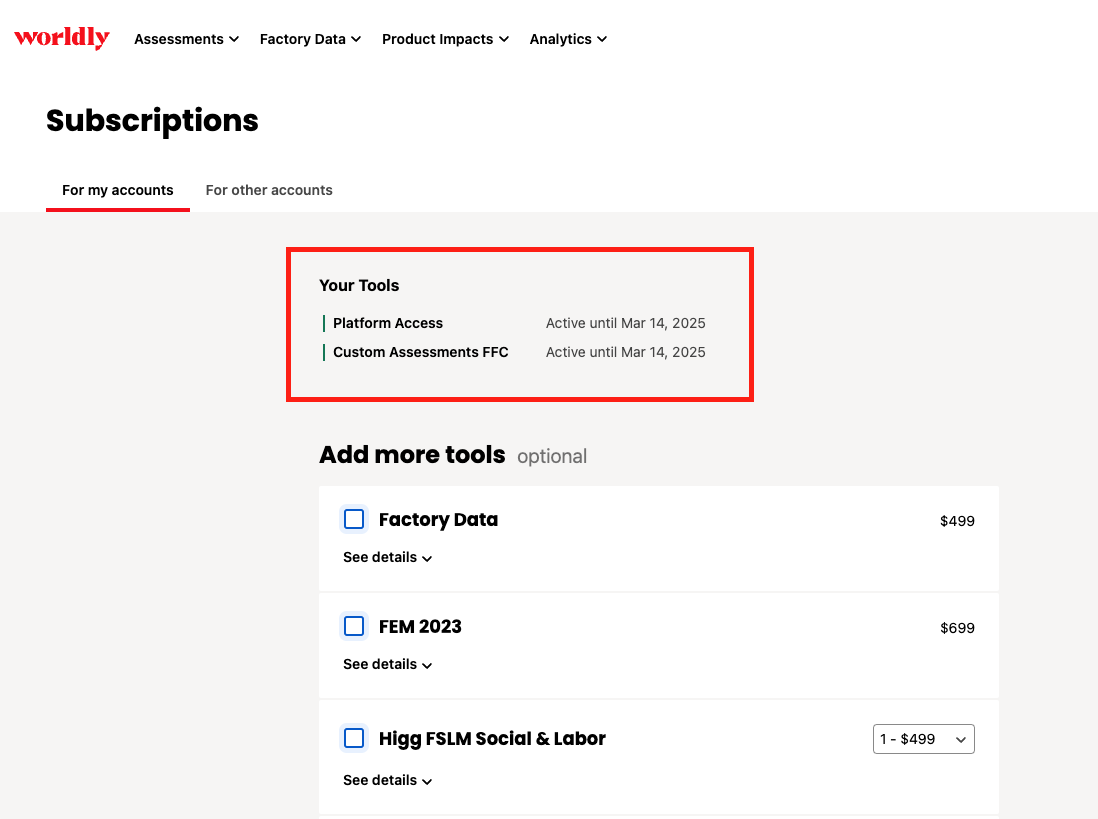Image resolution: width=1098 pixels, height=819 pixels.
Task: Click the FEM 2023 tool title
Action: (x=420, y=626)
